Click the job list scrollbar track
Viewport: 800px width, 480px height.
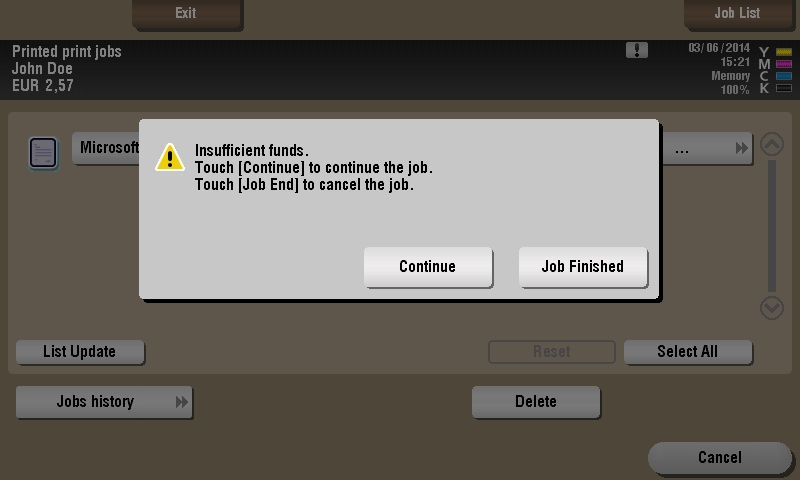(x=772, y=226)
